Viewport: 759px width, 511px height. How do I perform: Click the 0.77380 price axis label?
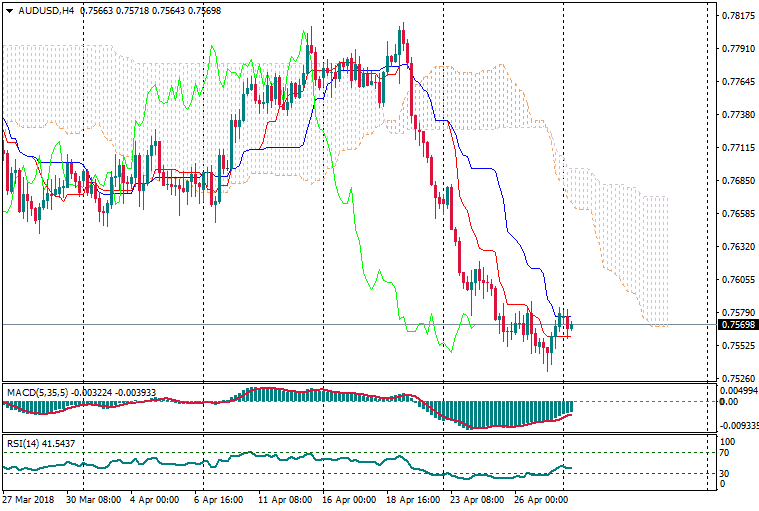(738, 115)
